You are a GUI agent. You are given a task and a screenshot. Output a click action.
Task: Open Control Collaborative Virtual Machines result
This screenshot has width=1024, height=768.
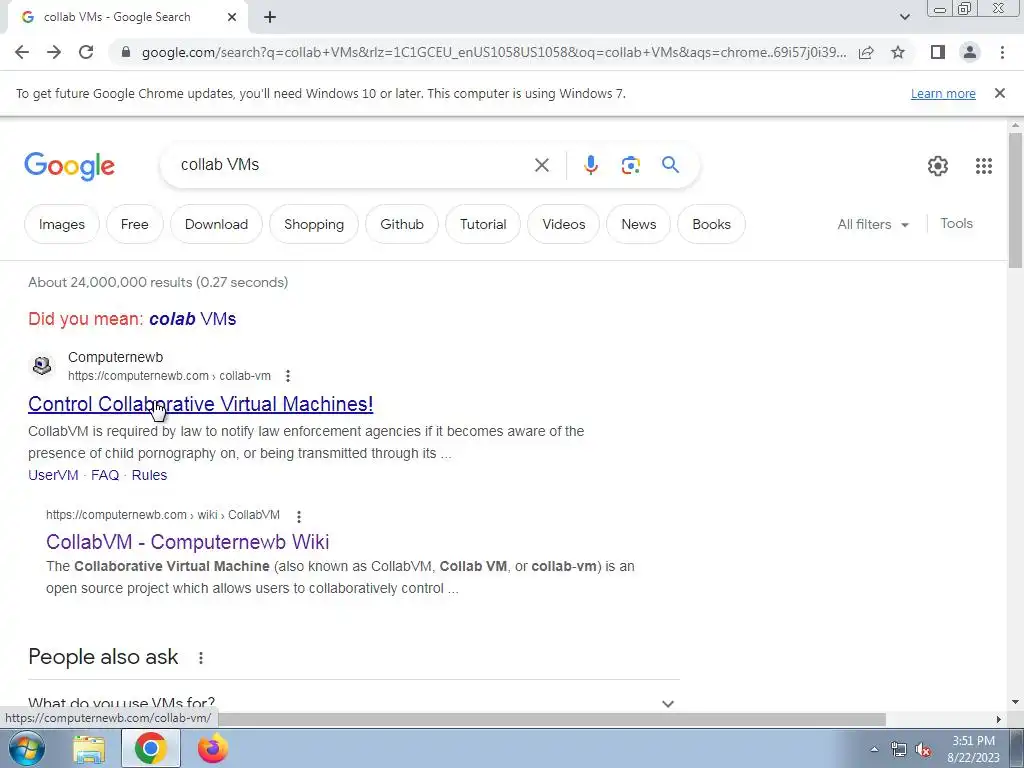(x=200, y=404)
